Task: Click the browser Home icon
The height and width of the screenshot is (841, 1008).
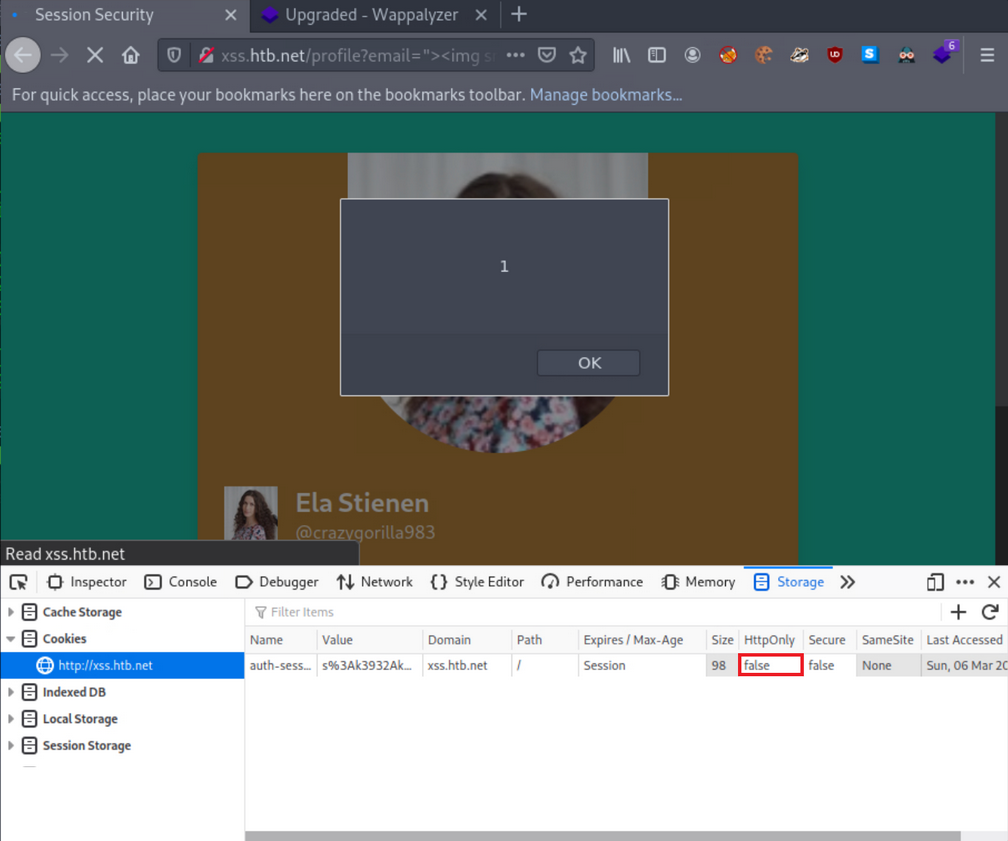Action: [x=131, y=54]
